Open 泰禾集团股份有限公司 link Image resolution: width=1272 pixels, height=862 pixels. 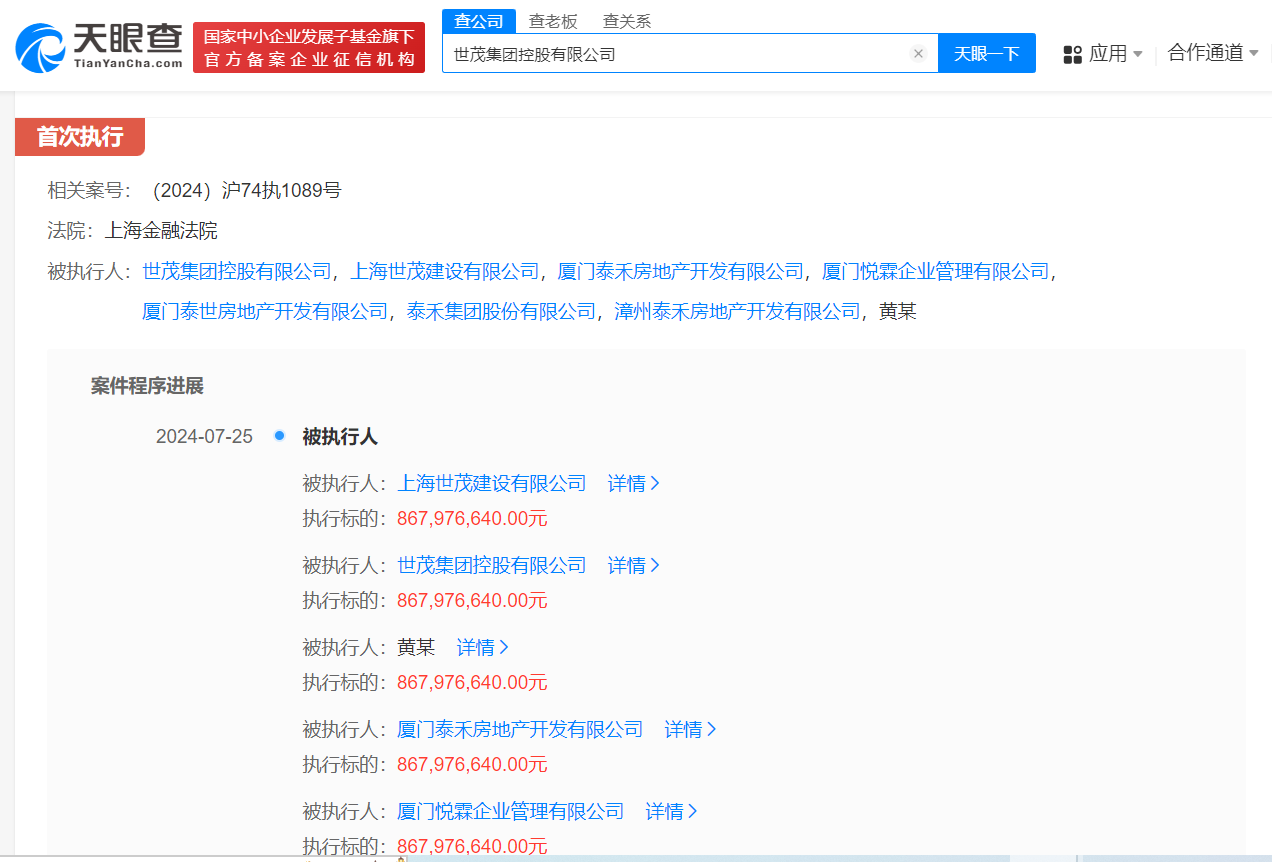click(x=500, y=312)
